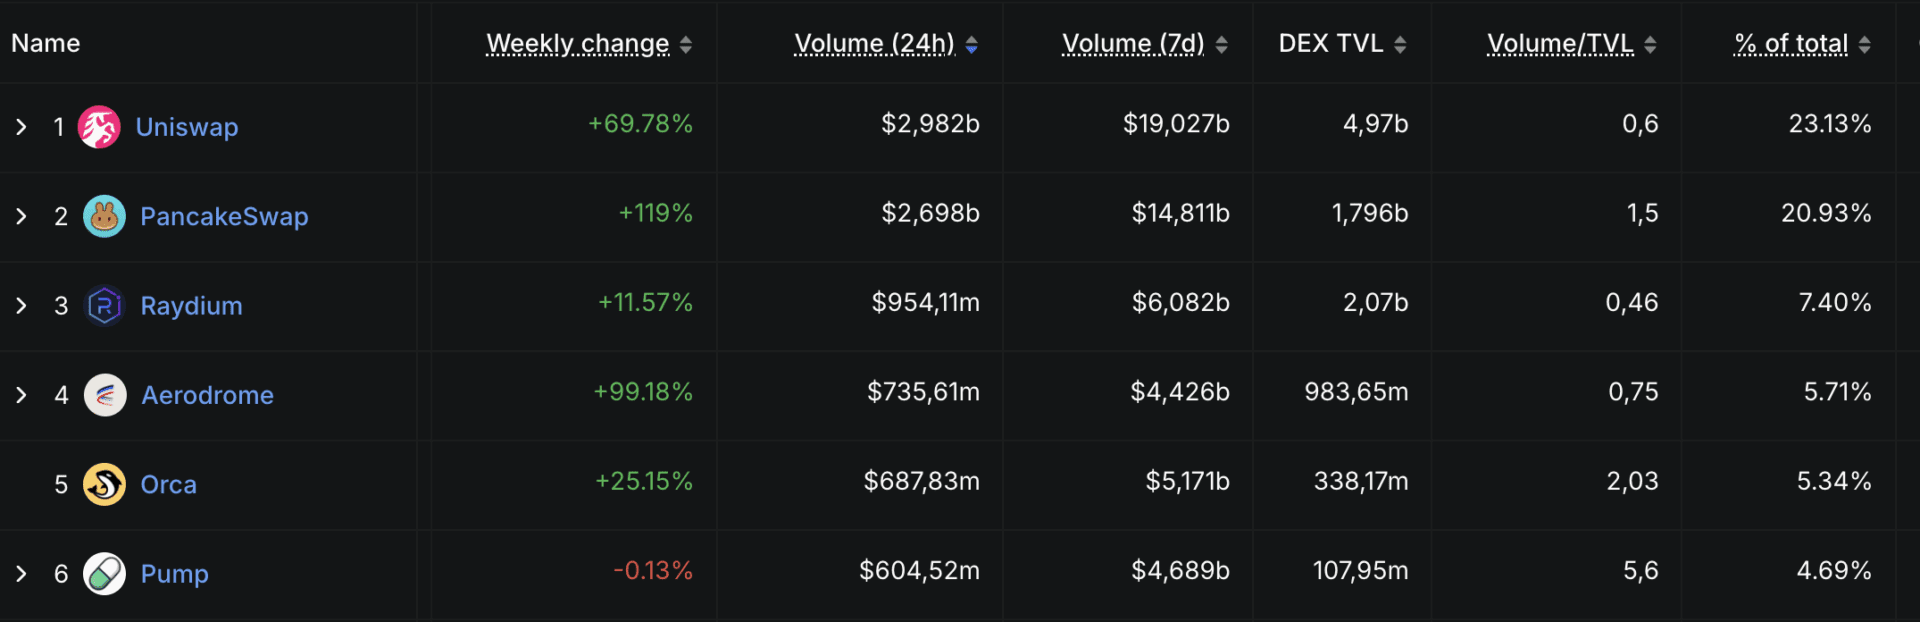1920x622 pixels.
Task: Expand the Uniswap row
Action: tap(21, 127)
